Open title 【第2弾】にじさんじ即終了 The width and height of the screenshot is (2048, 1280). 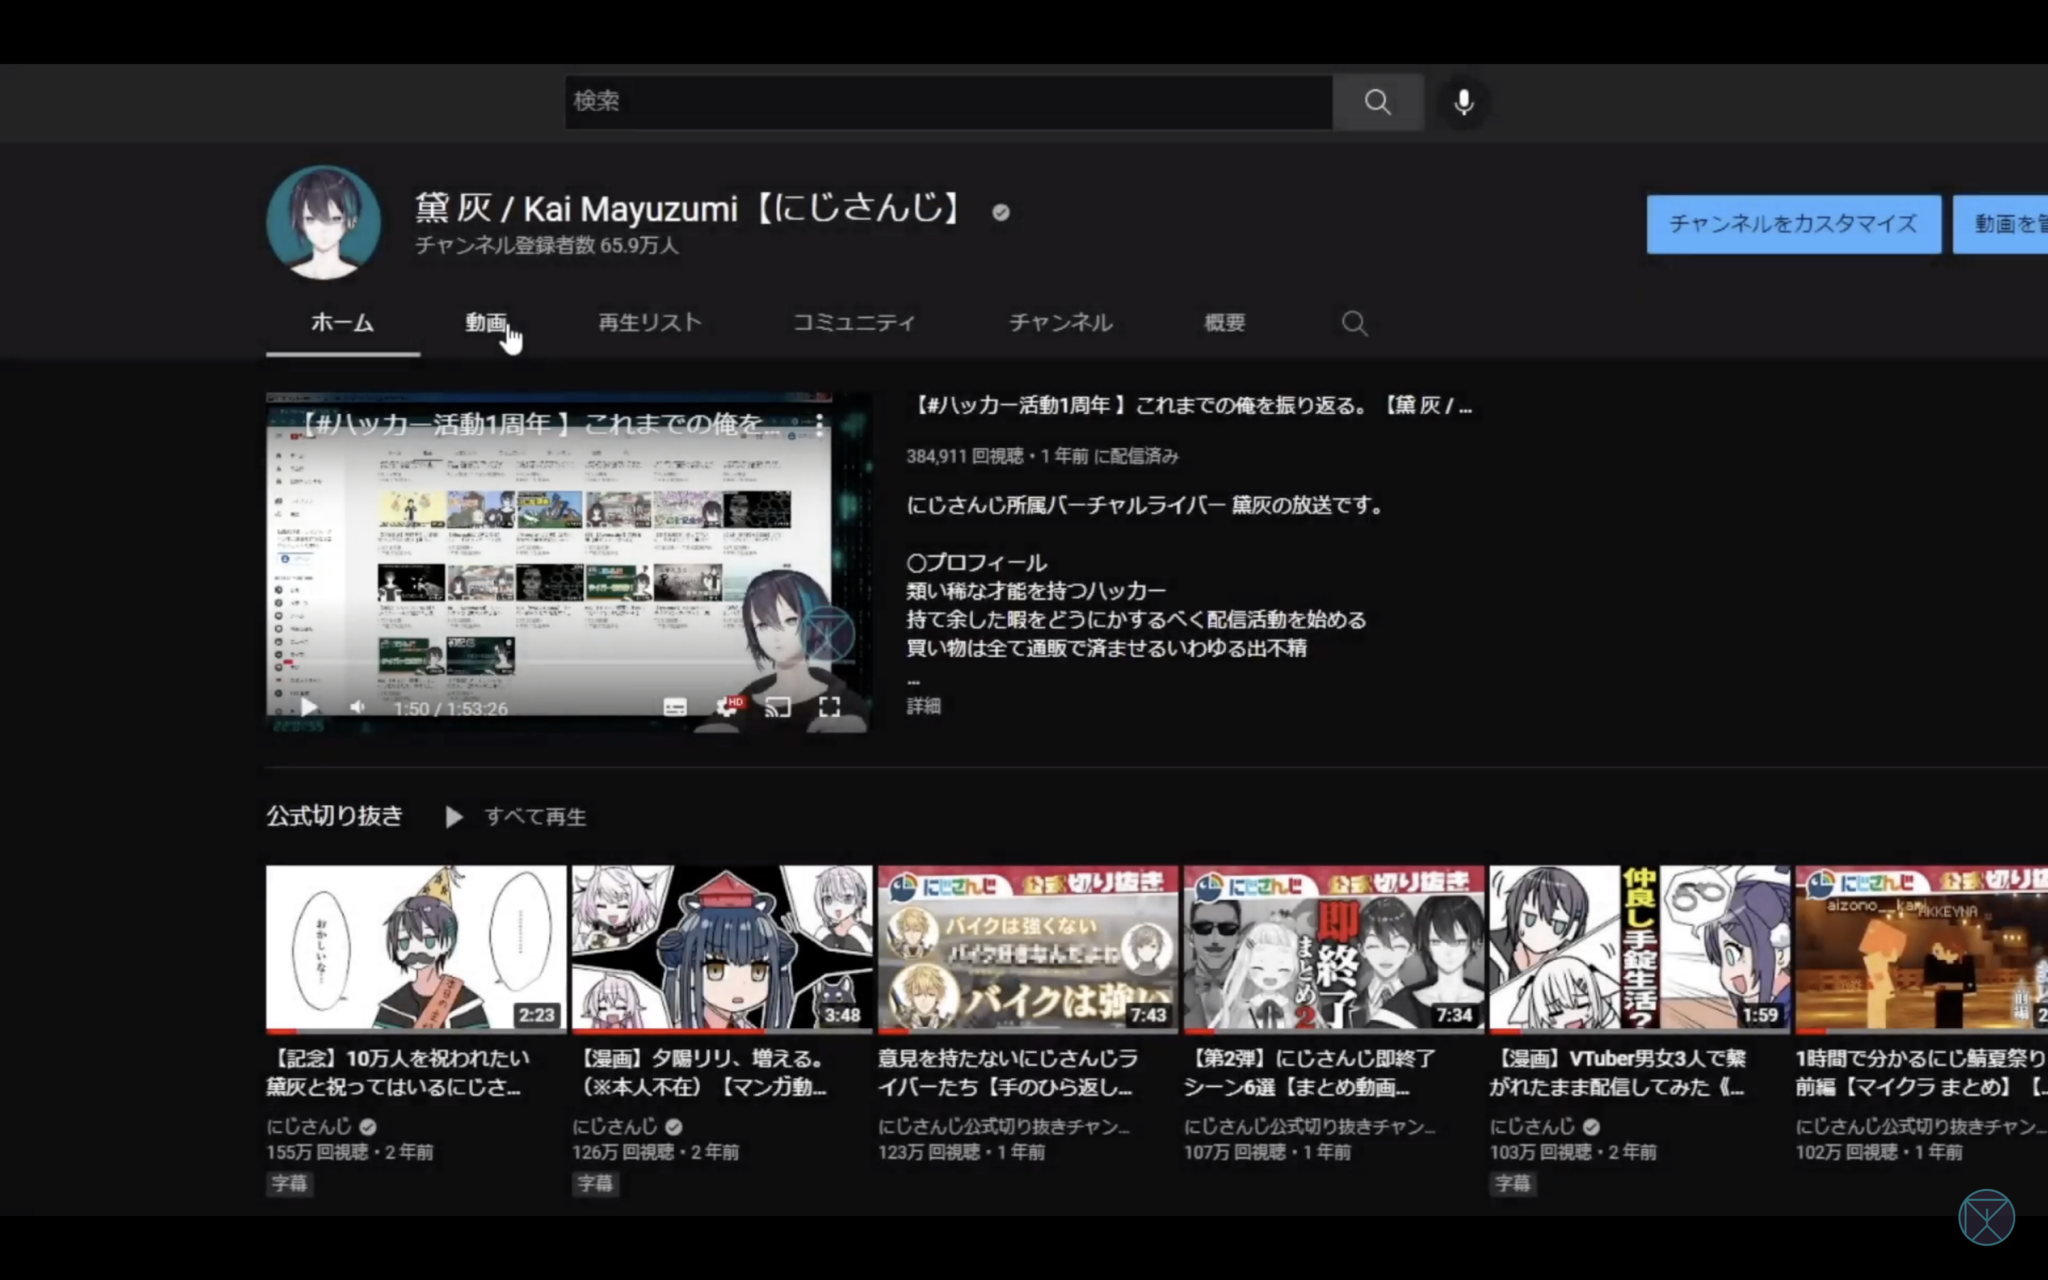(x=1310, y=1072)
